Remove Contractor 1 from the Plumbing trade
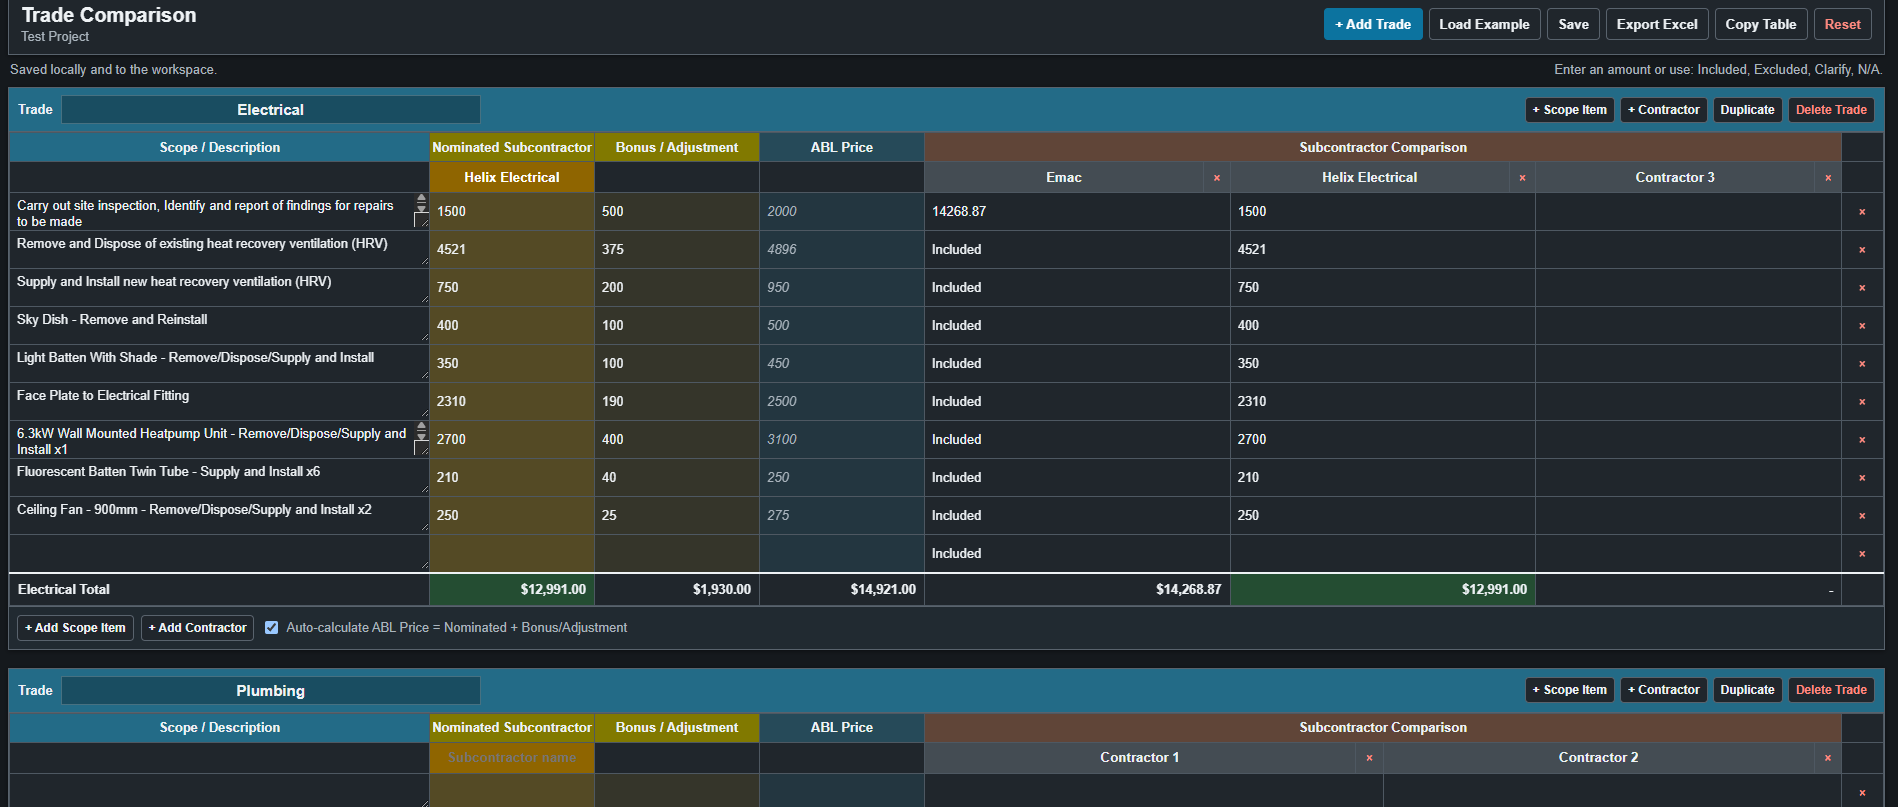This screenshot has height=807, width=1898. (x=1369, y=758)
